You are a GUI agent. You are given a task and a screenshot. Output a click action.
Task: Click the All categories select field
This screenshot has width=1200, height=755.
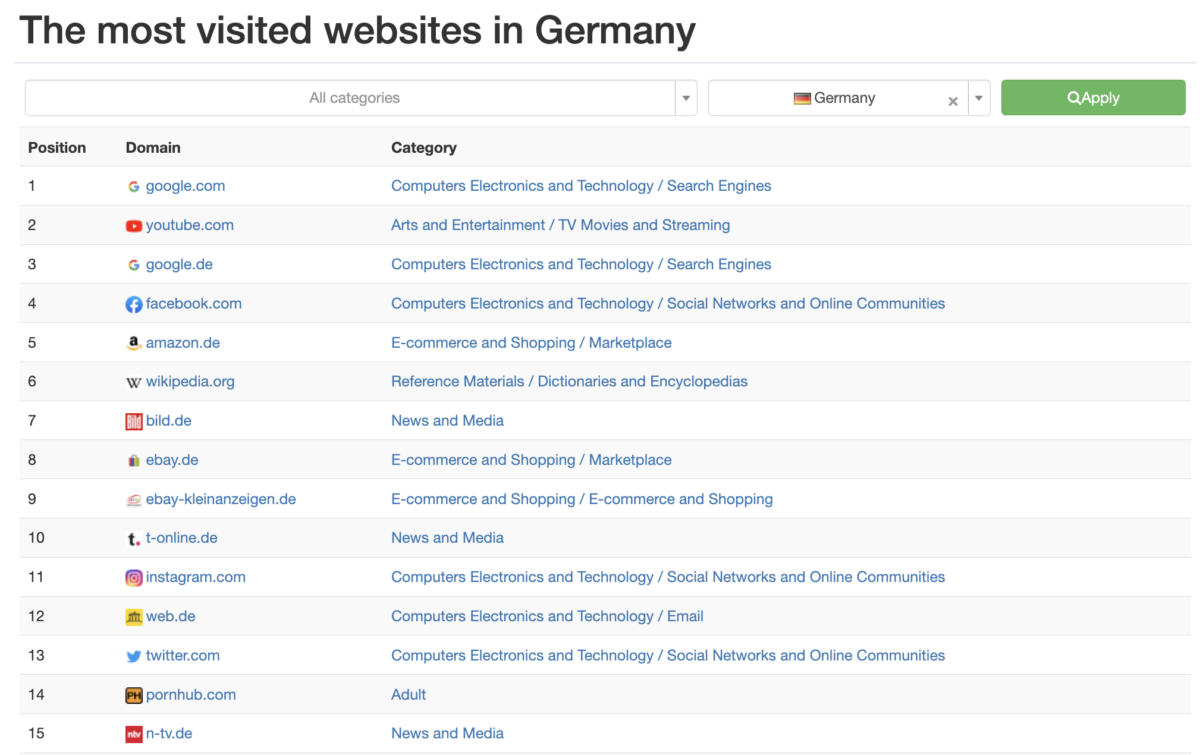coord(361,98)
